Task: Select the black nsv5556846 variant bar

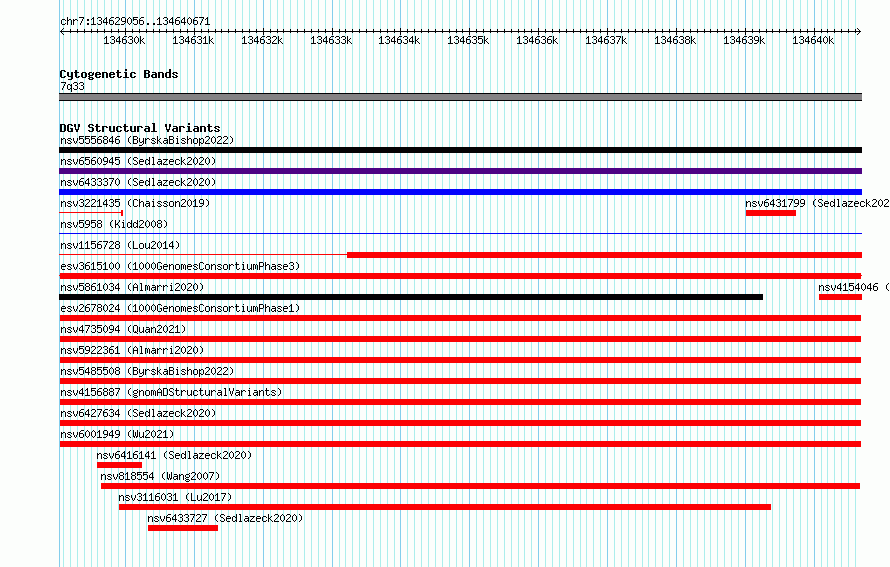Action: (x=460, y=150)
